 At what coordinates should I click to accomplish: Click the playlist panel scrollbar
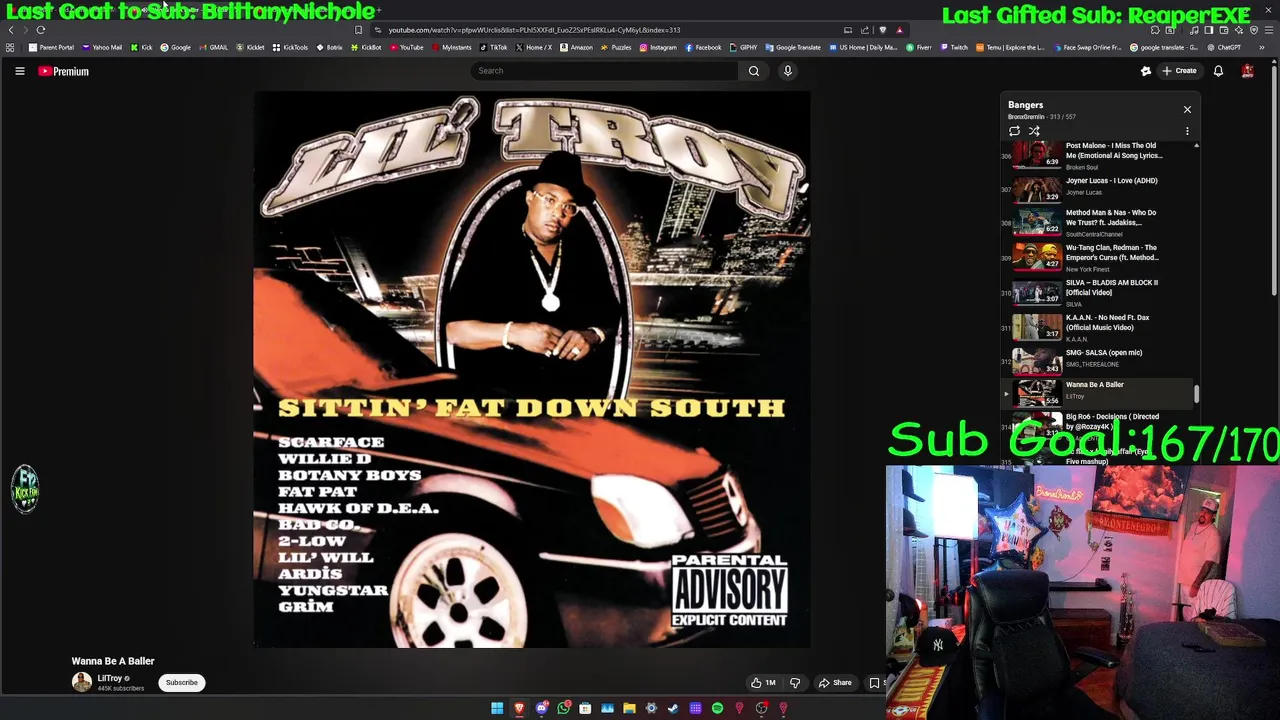point(1196,395)
